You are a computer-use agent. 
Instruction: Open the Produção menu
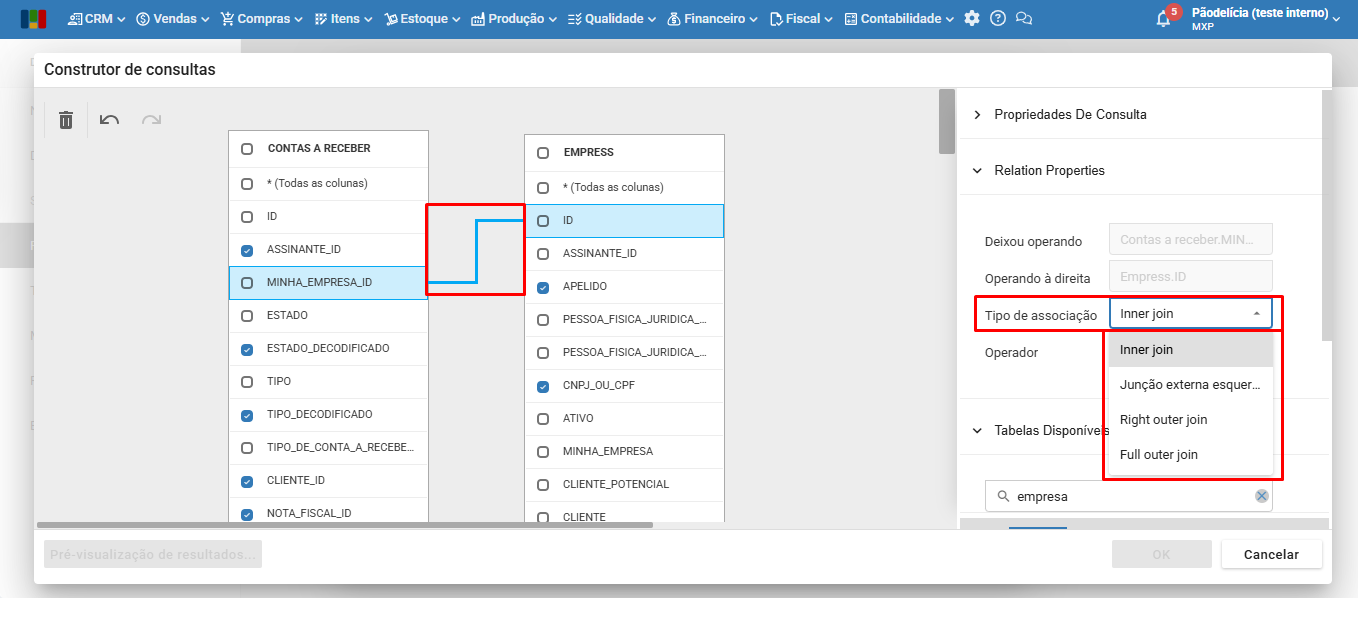(x=514, y=18)
